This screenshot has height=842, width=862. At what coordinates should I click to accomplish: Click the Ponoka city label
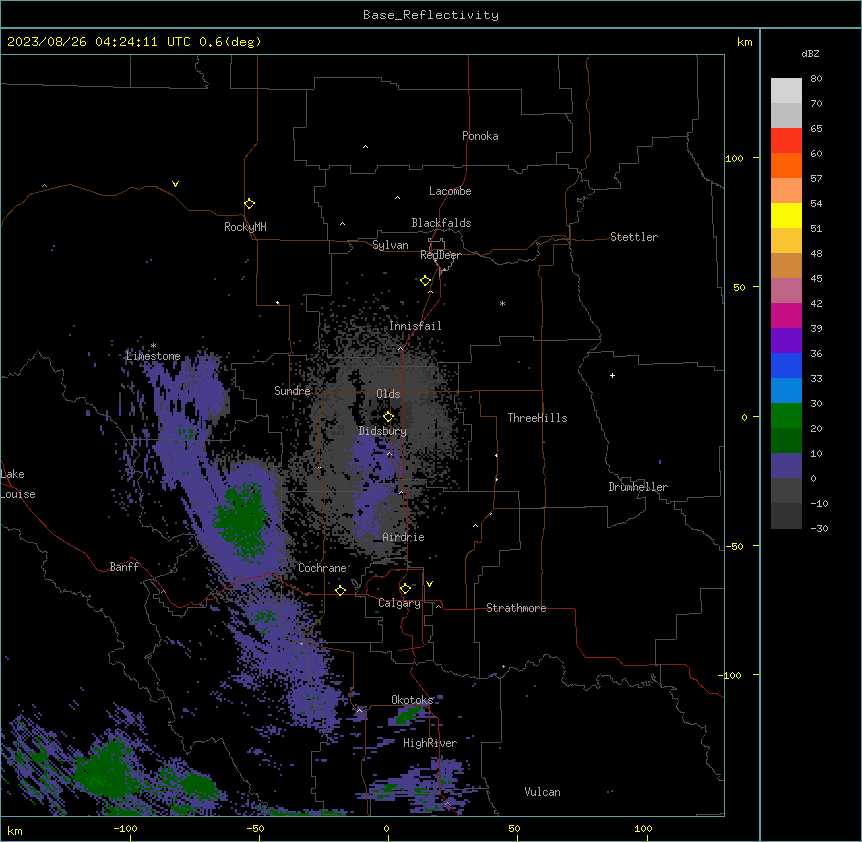click(480, 136)
